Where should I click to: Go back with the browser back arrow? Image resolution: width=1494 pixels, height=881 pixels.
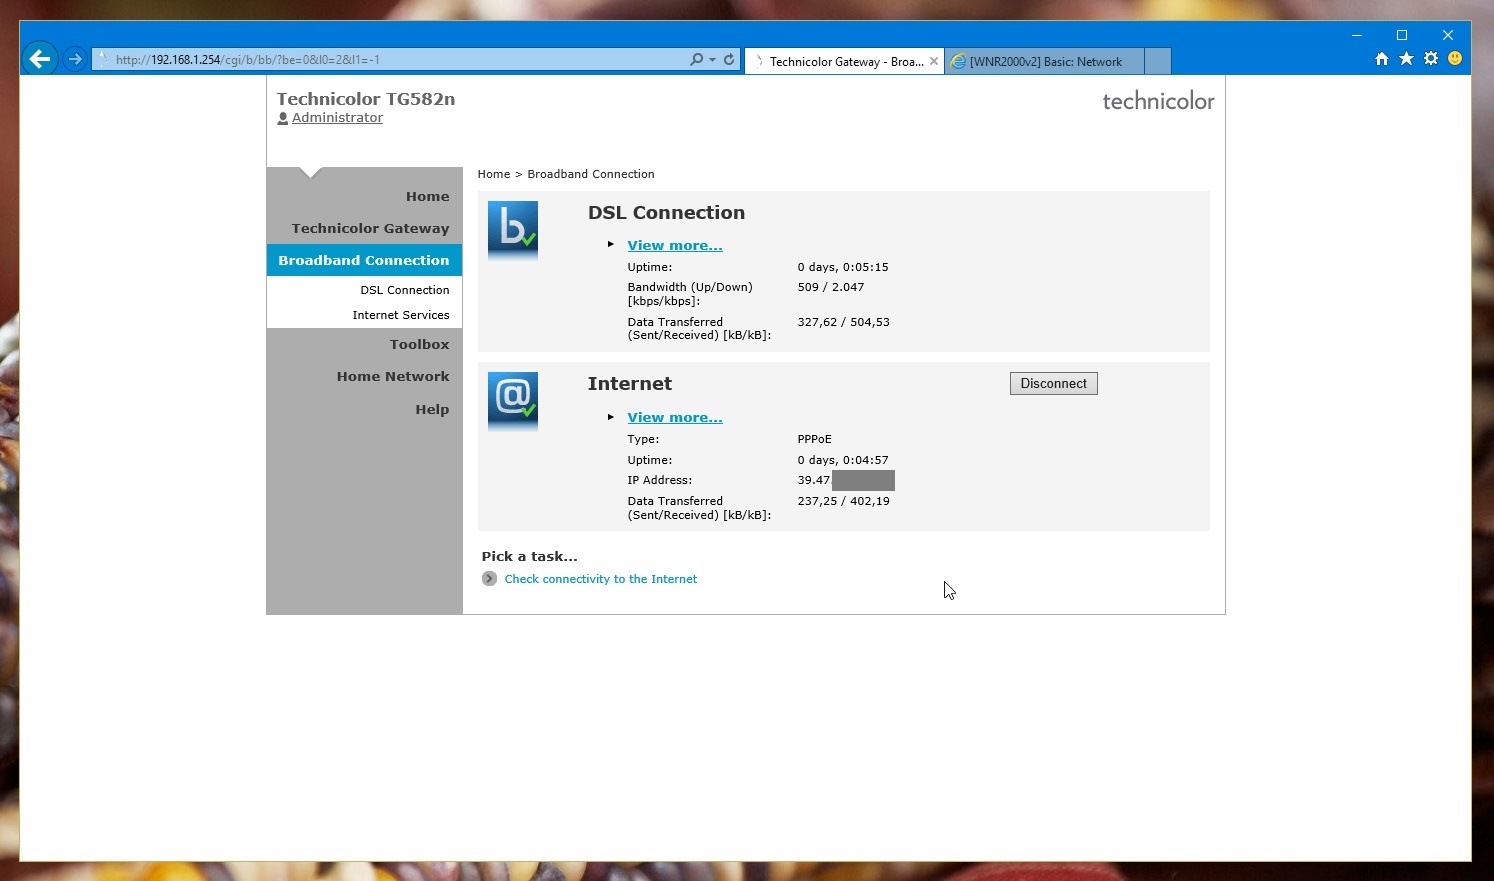click(x=39, y=59)
